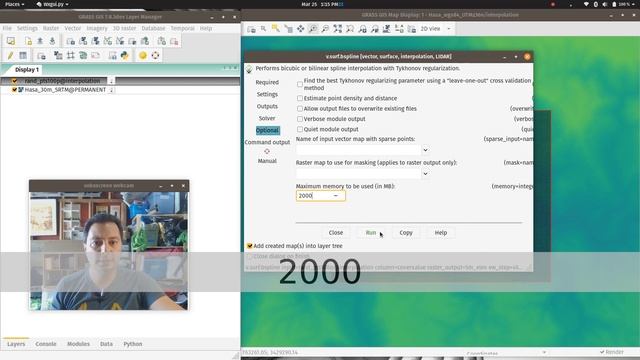
Task: Click Copy command button
Action: pos(406,232)
